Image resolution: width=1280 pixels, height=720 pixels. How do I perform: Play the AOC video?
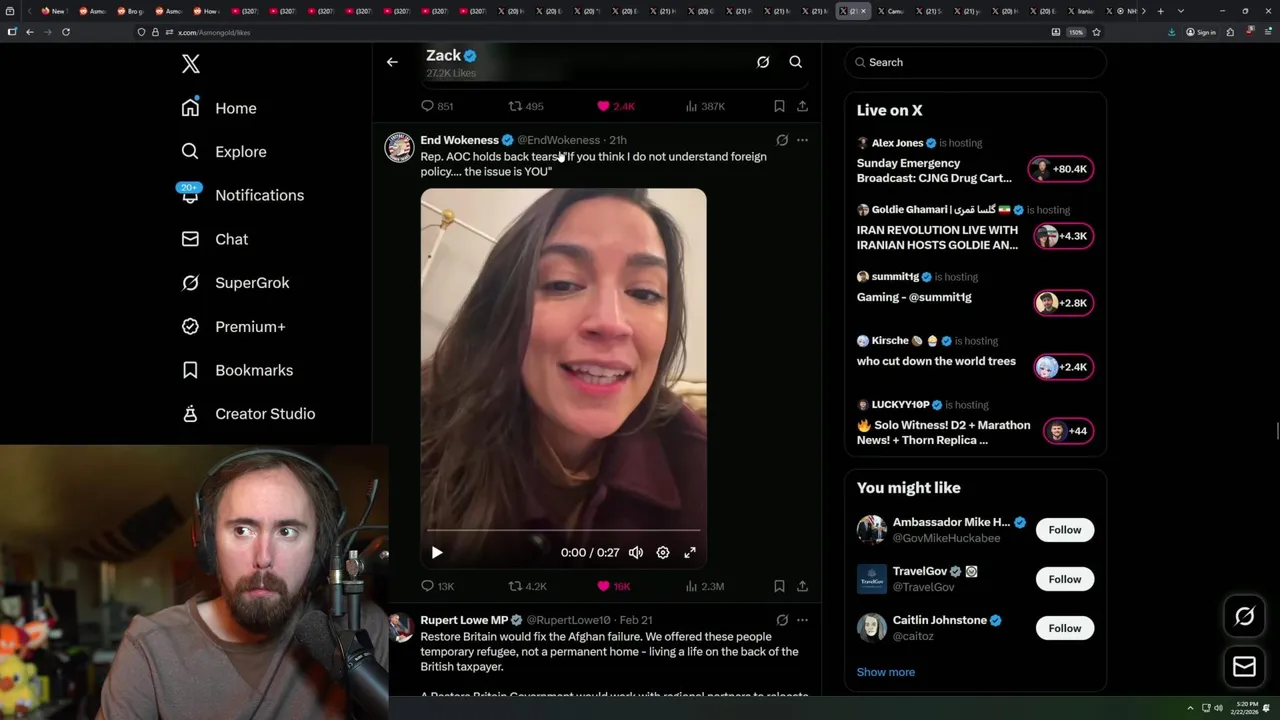pos(437,552)
